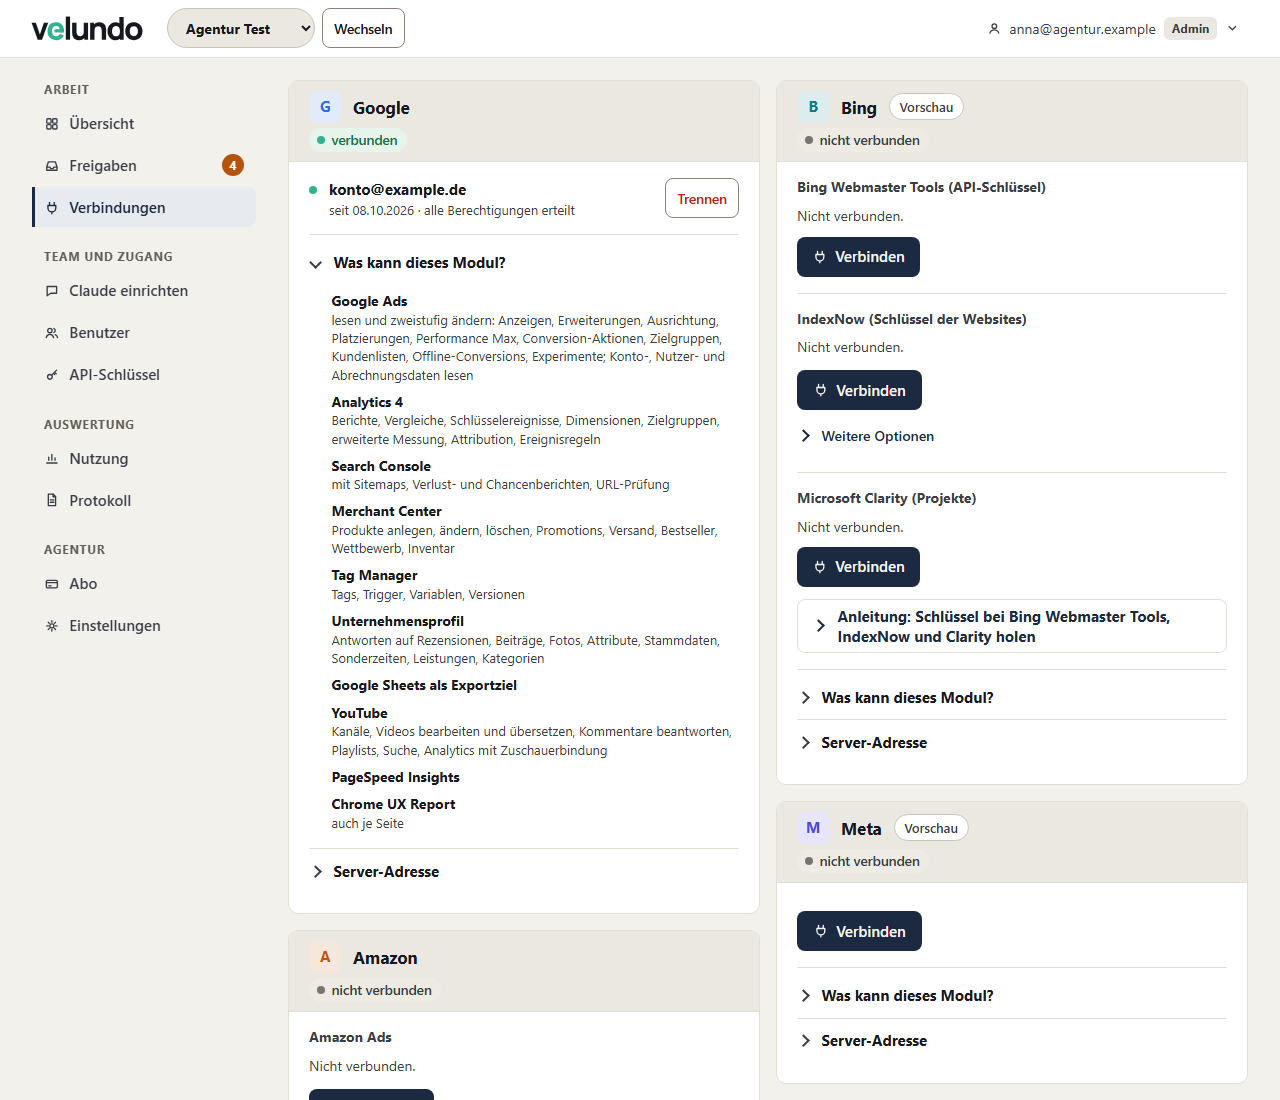The width and height of the screenshot is (1280, 1100).
Task: Connect Bing Webmaster Tools via Verbinden
Action: [x=858, y=257]
